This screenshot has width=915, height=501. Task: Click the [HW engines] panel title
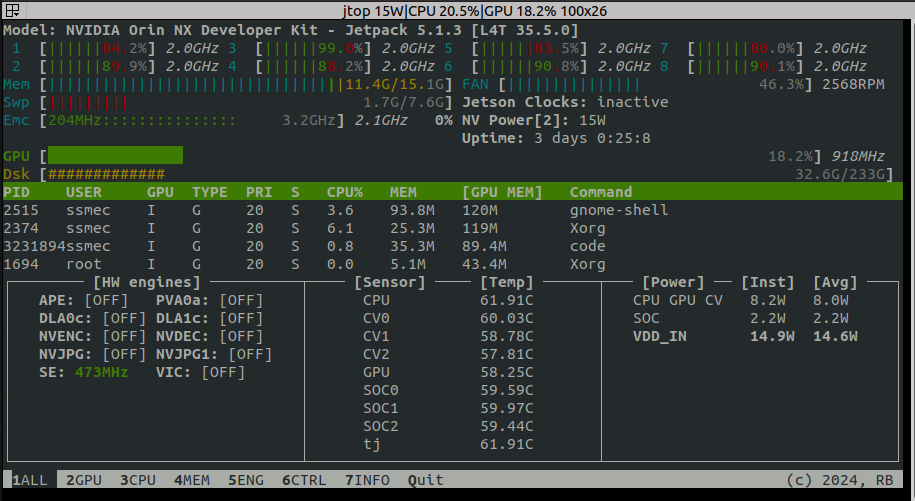point(146,282)
